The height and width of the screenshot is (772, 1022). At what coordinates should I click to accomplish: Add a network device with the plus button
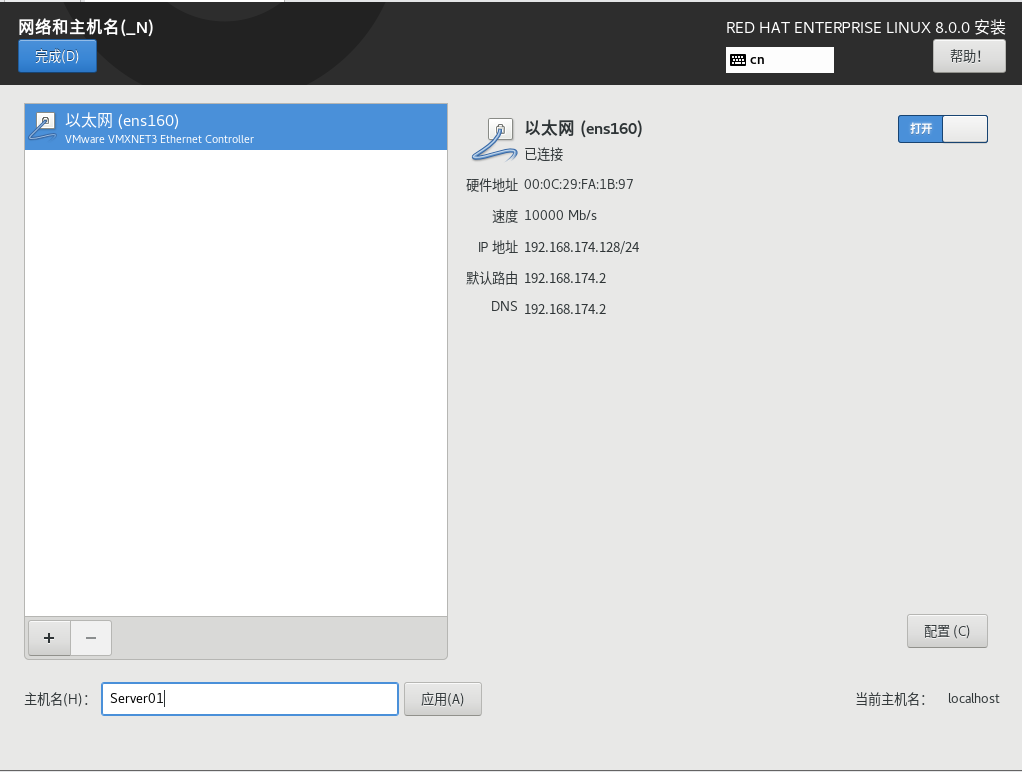(49, 638)
